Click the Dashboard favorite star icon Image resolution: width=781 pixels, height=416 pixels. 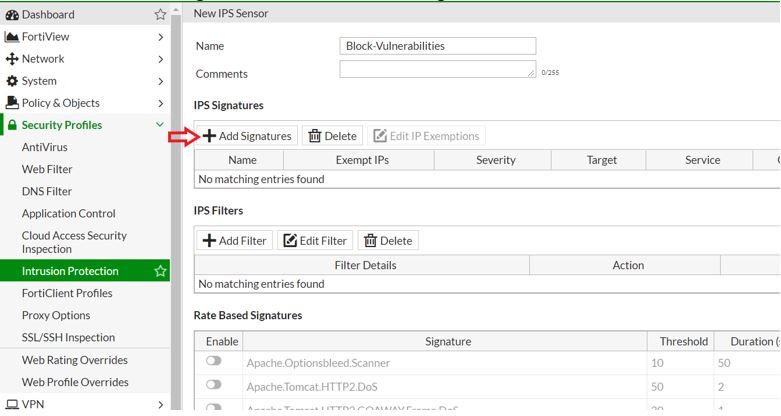point(160,15)
